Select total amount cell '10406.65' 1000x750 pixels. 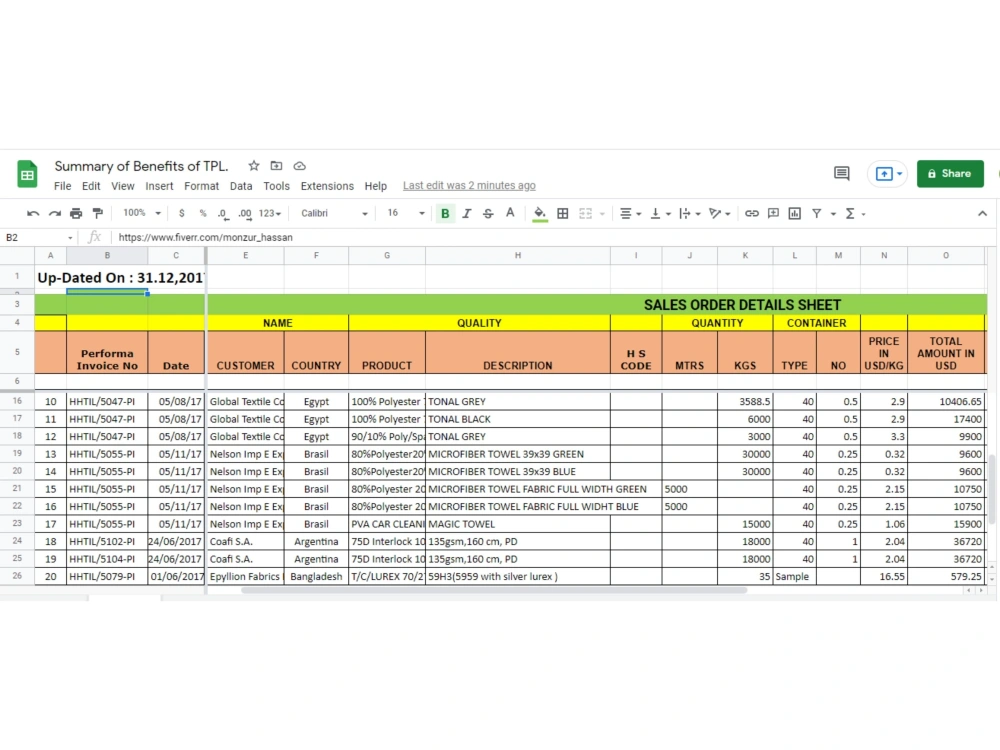click(x=946, y=402)
